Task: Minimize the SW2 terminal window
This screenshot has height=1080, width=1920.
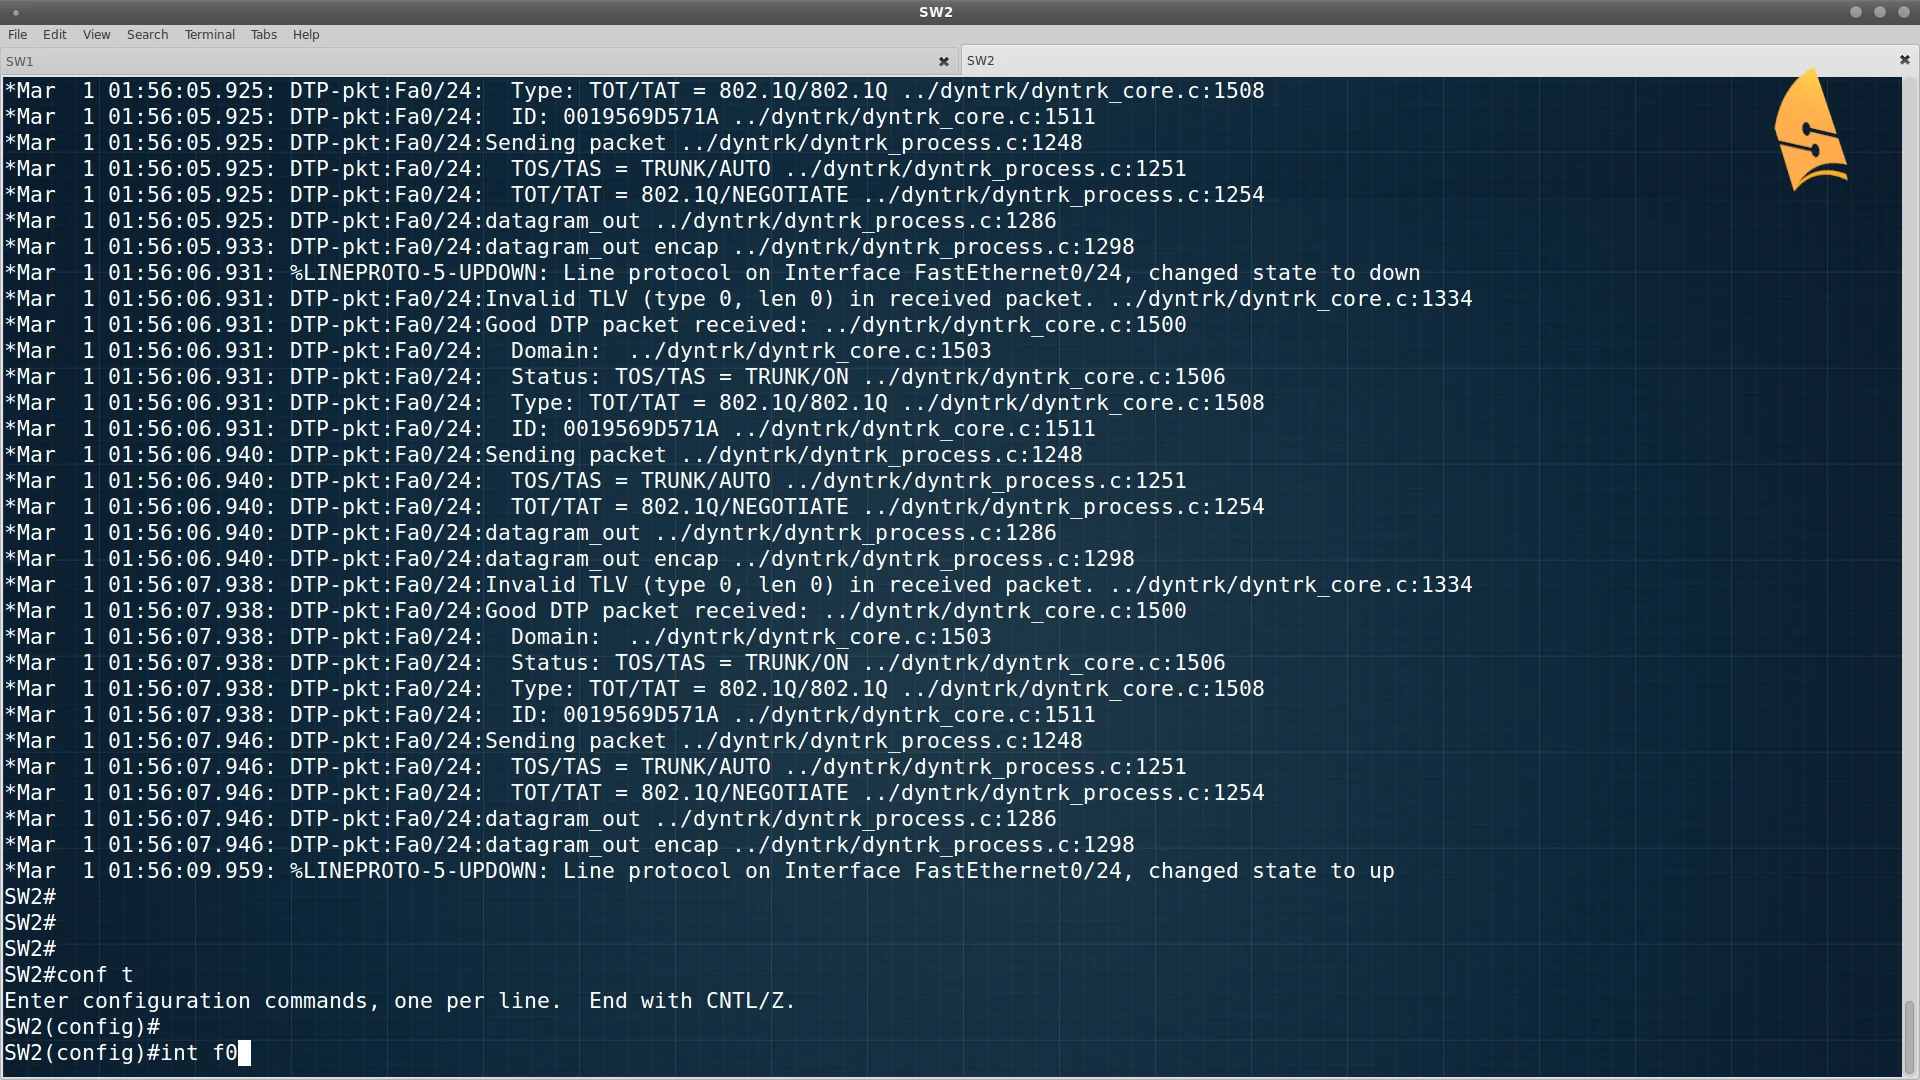Action: coord(1856,12)
